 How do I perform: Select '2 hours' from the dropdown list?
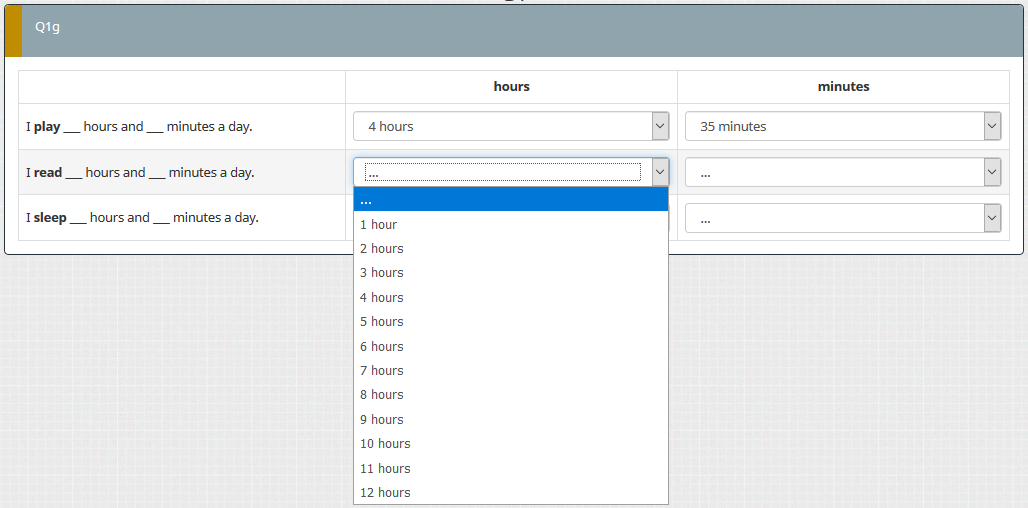point(510,249)
